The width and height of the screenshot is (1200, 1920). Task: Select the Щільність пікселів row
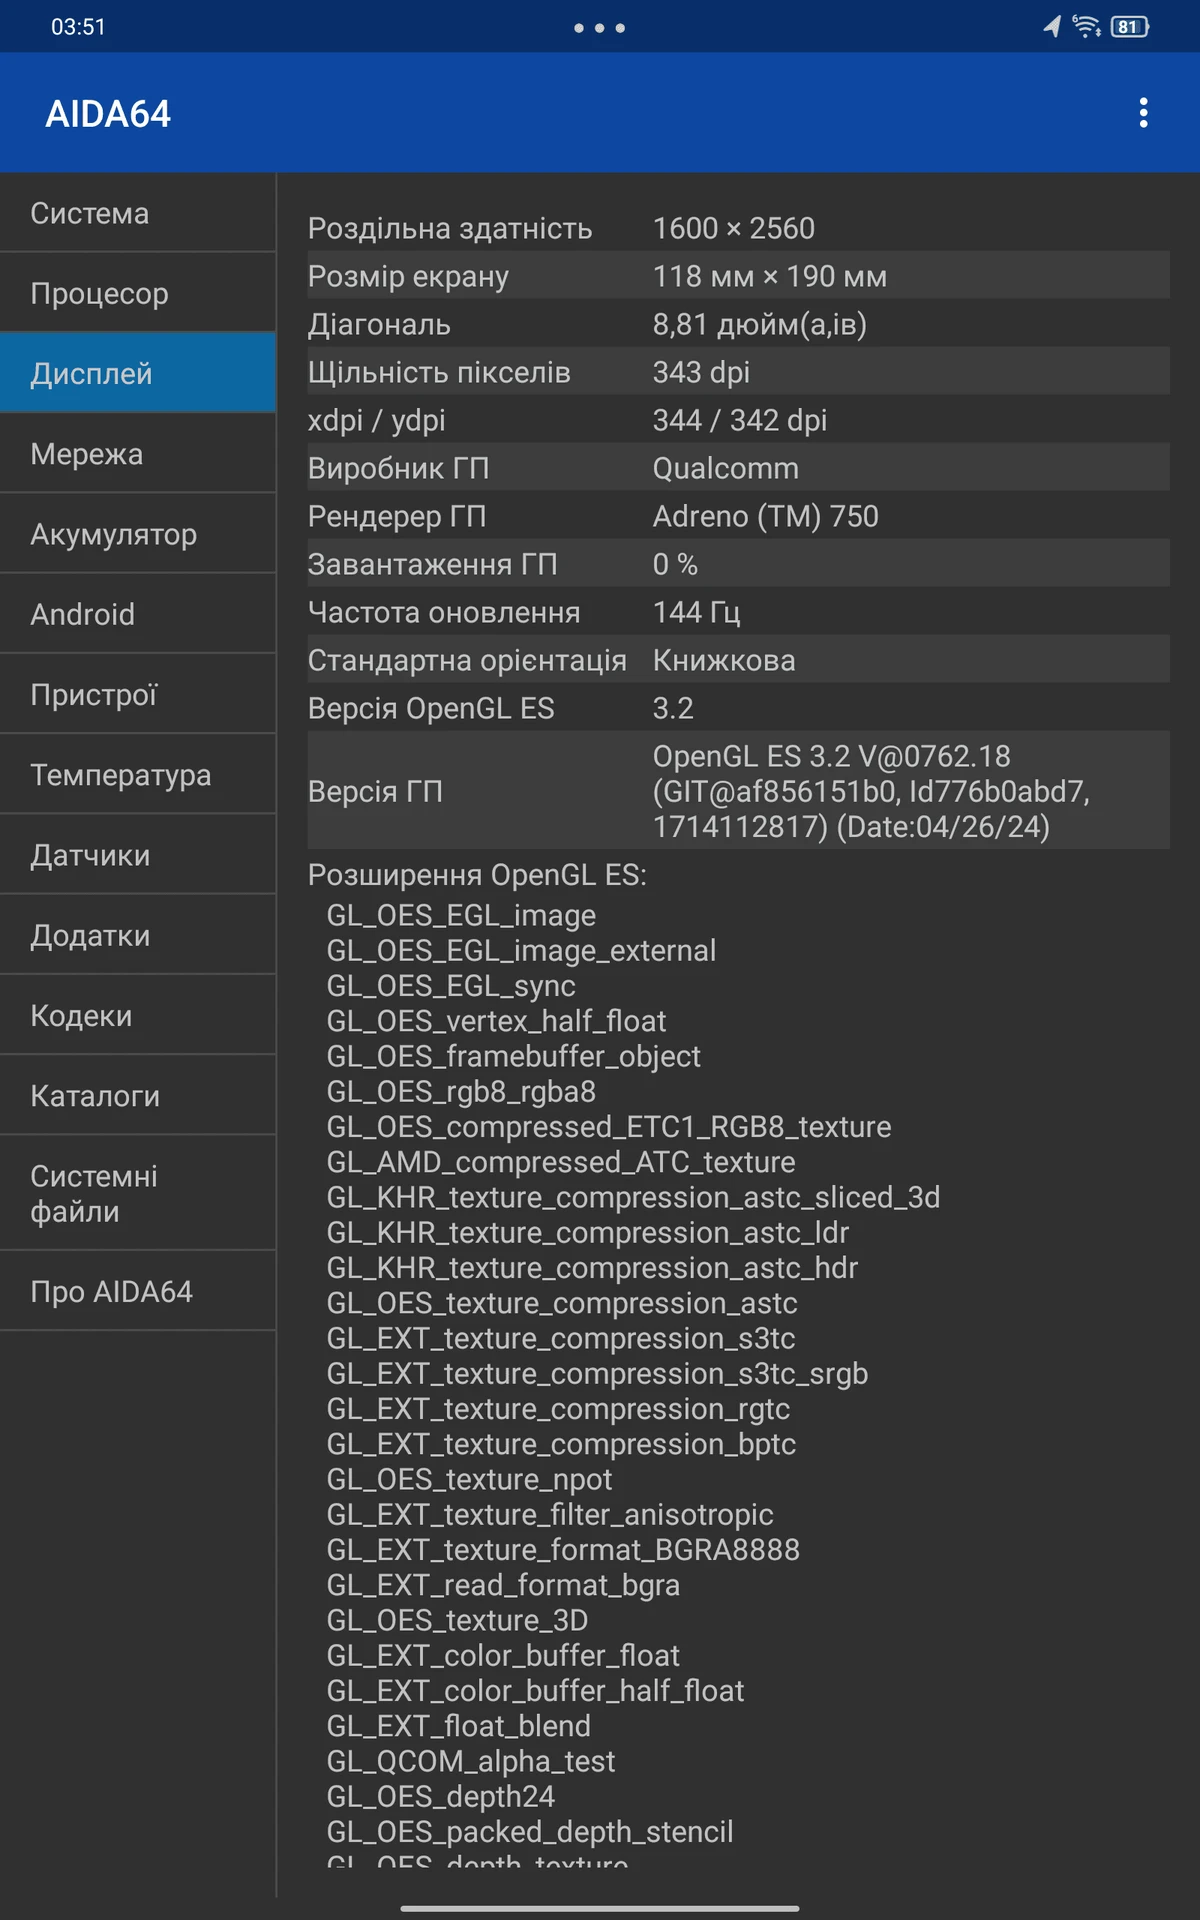pos(738,372)
